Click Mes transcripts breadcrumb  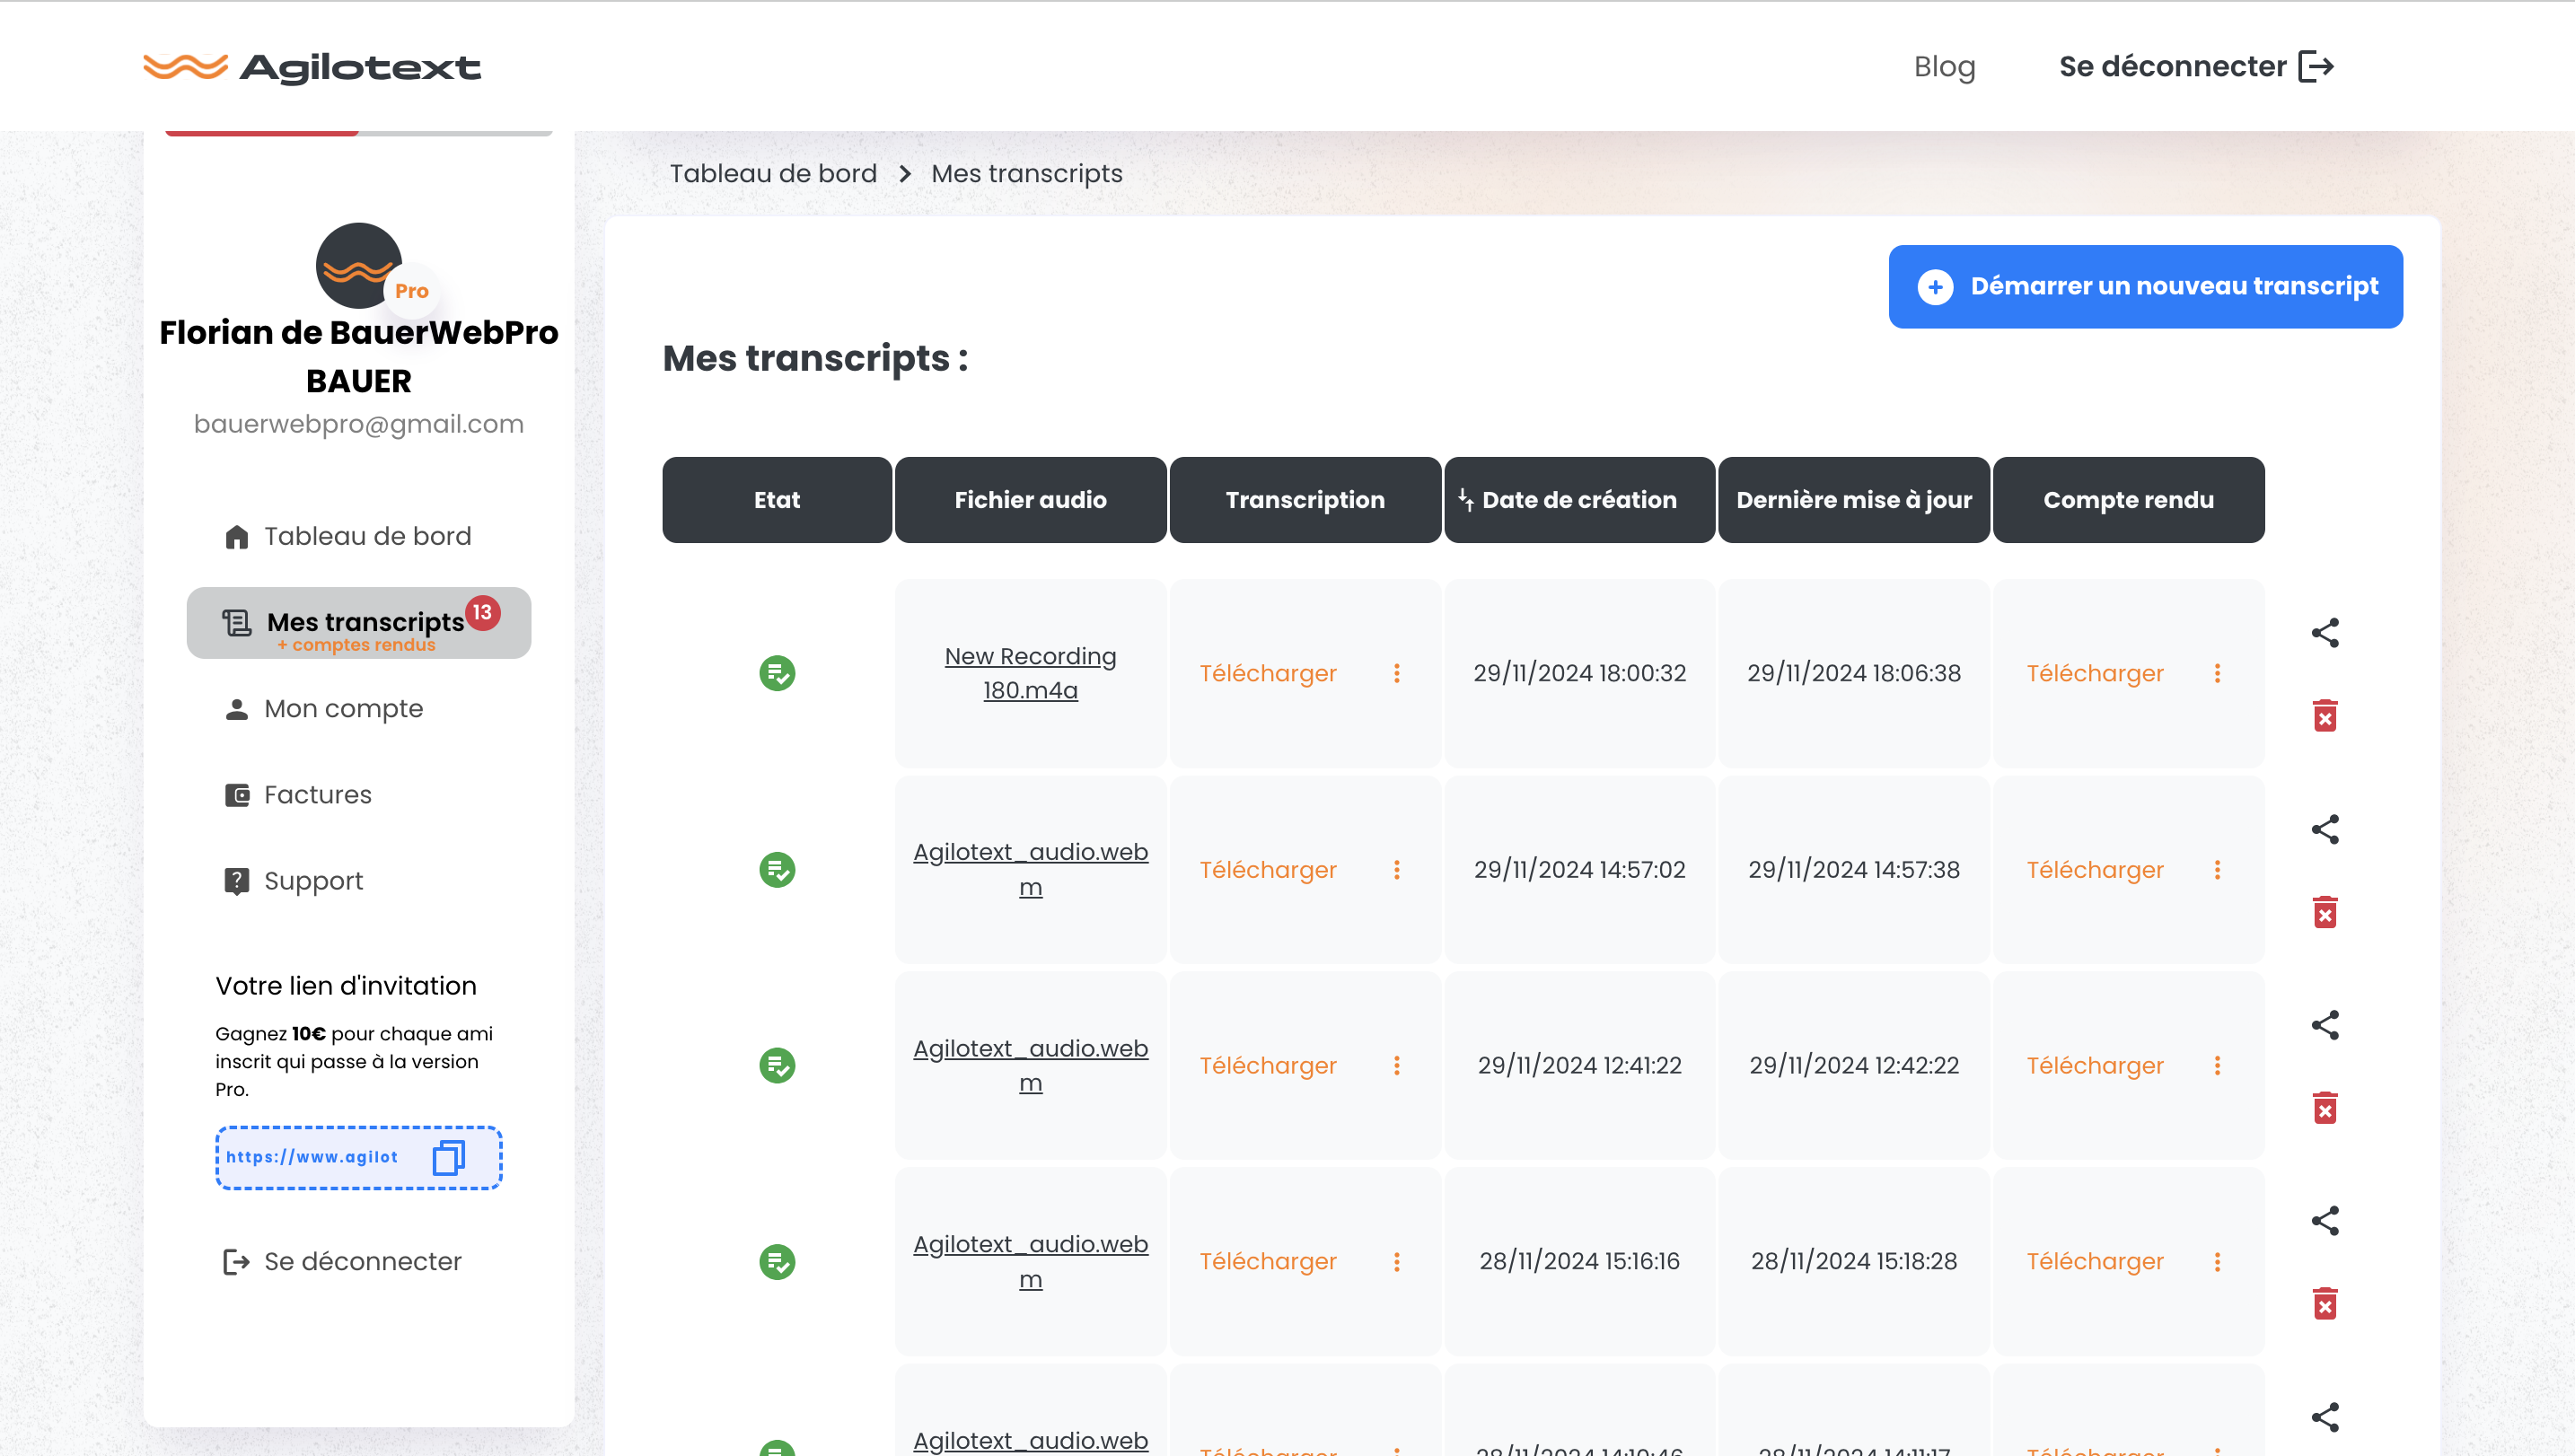[x=1027, y=173]
